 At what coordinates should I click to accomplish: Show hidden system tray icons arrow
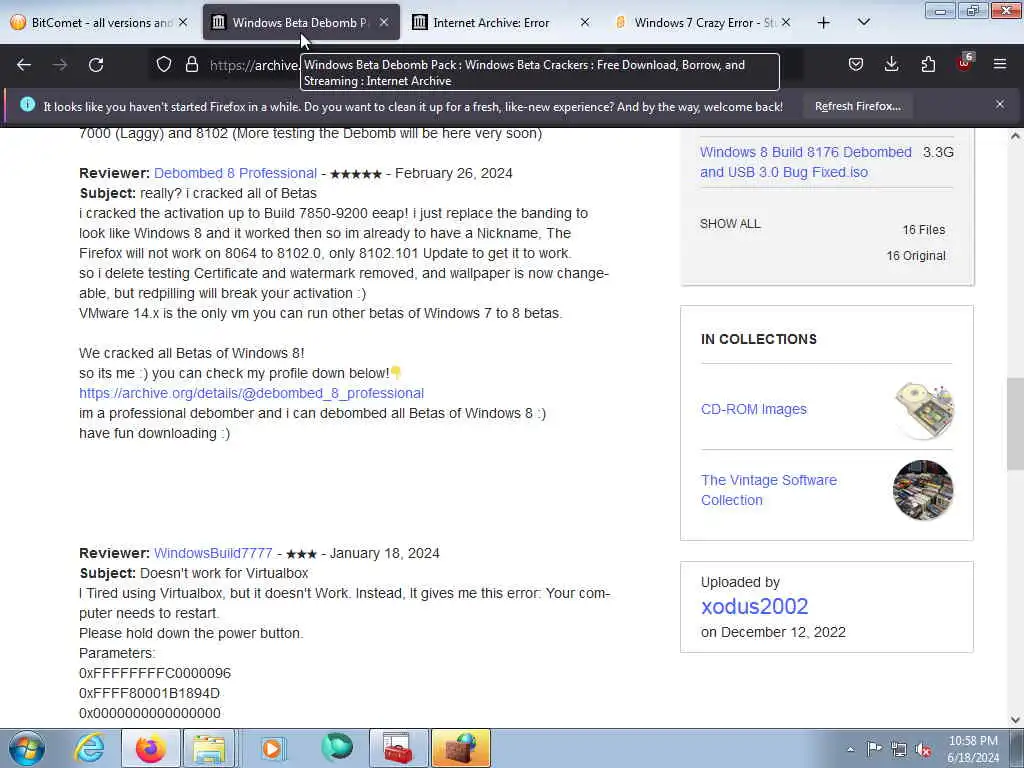[x=850, y=749]
